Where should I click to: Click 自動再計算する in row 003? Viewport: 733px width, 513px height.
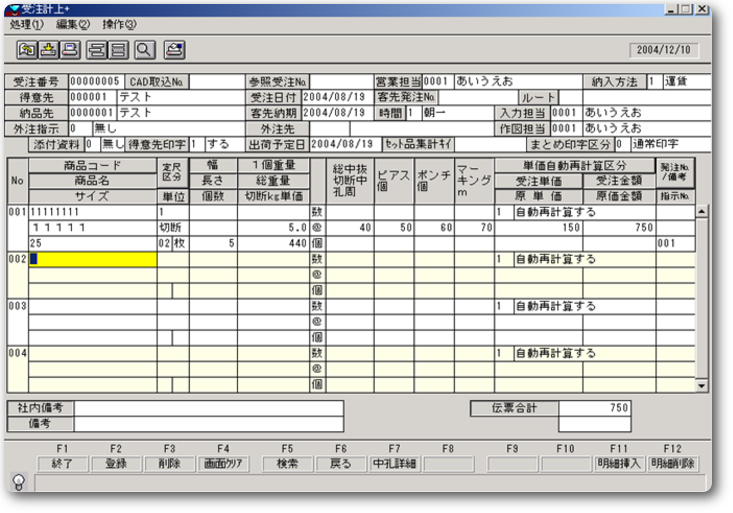coord(555,306)
